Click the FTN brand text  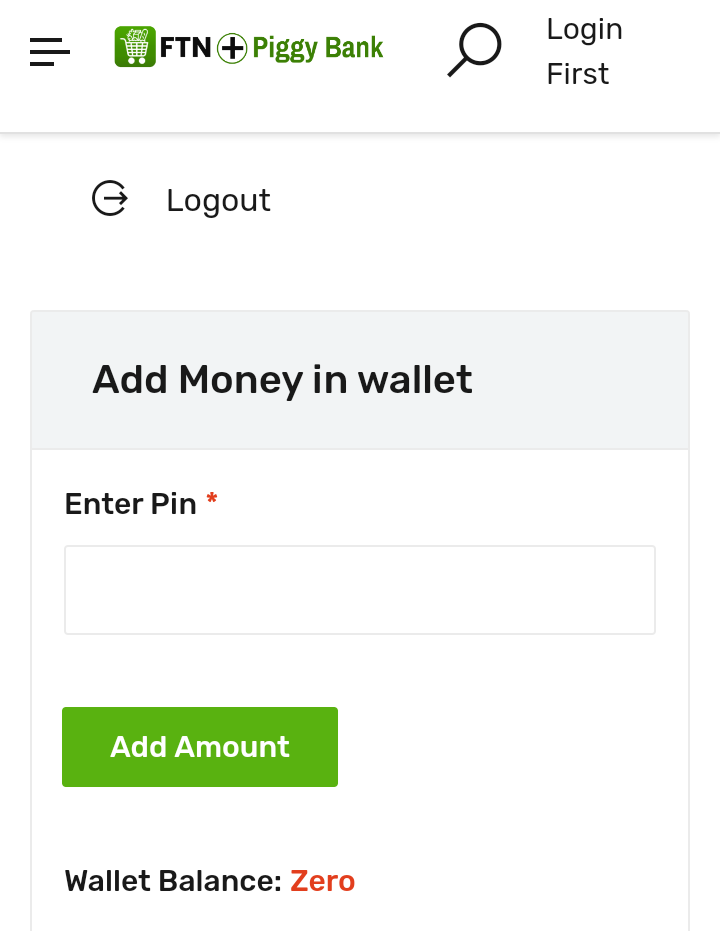click(185, 48)
